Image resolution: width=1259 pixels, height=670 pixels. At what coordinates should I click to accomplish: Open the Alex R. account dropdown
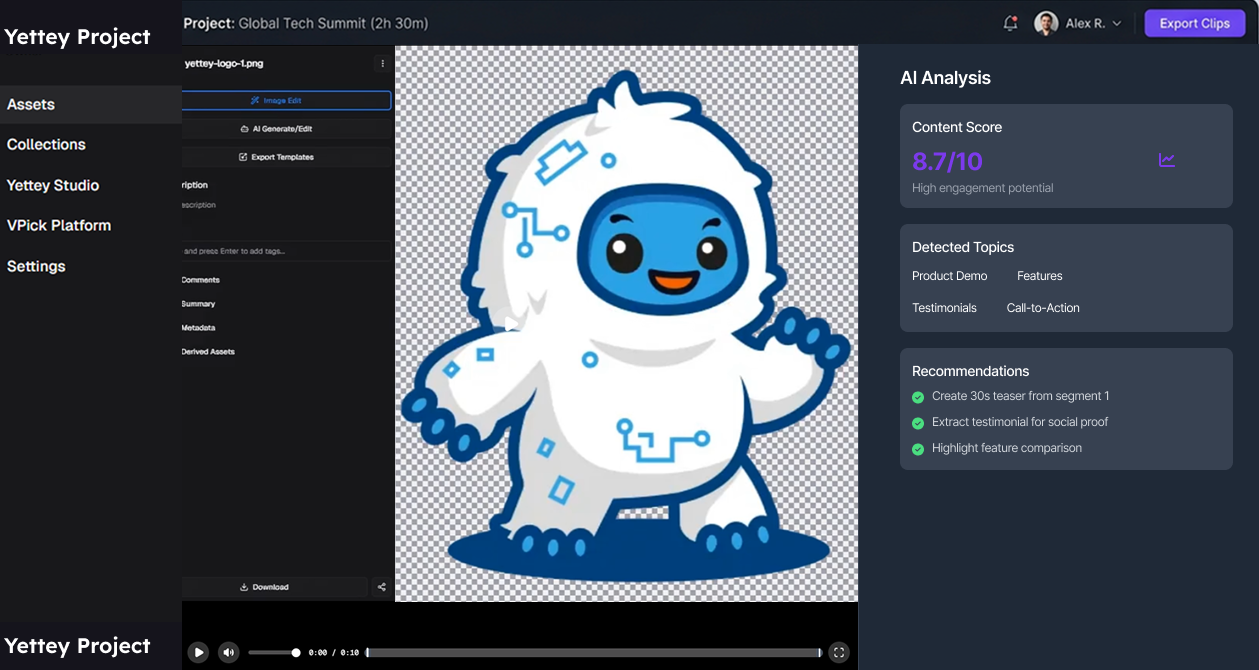pos(1080,22)
